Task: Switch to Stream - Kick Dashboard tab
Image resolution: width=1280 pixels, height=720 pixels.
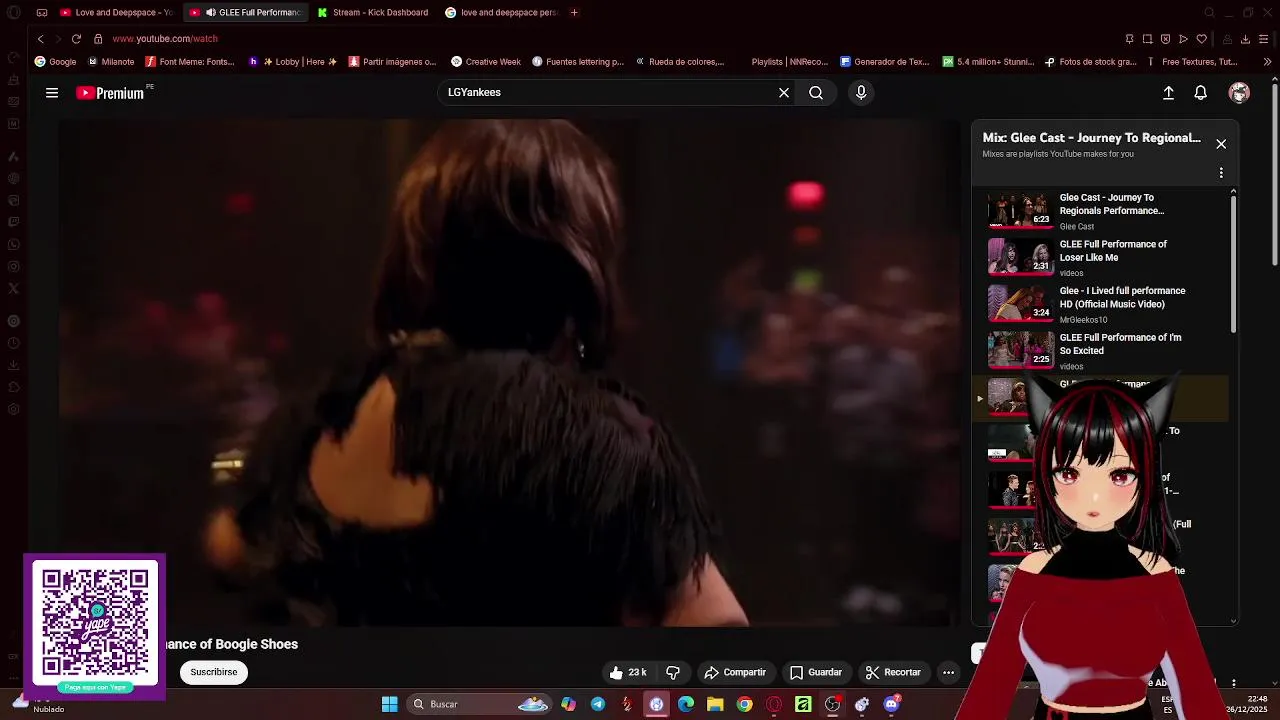Action: 373,13
